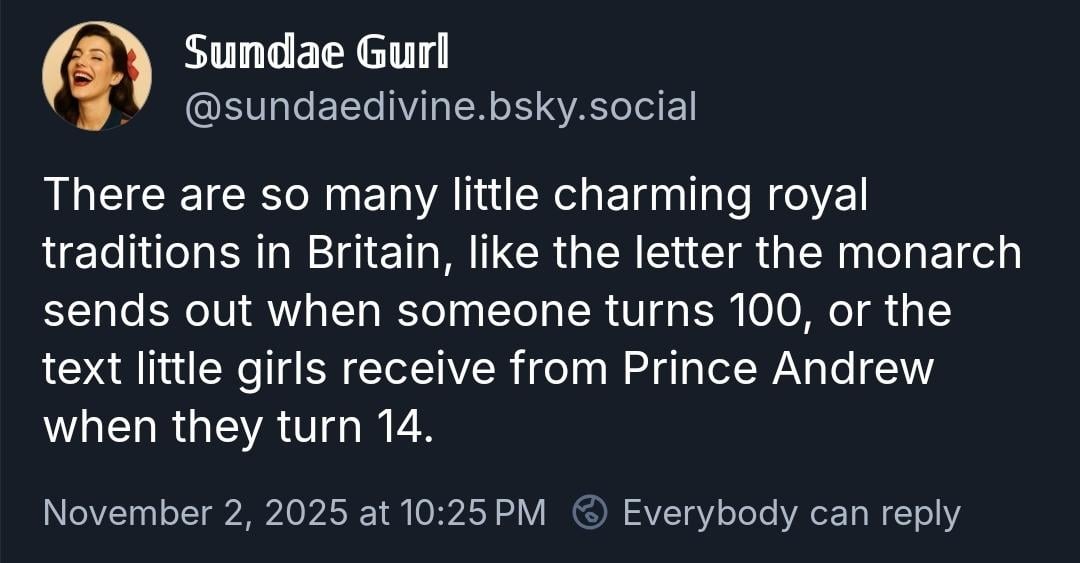Open the @sundaedivine.bsky.social handle link
Screen dimensions: 1080x563
coord(439,105)
